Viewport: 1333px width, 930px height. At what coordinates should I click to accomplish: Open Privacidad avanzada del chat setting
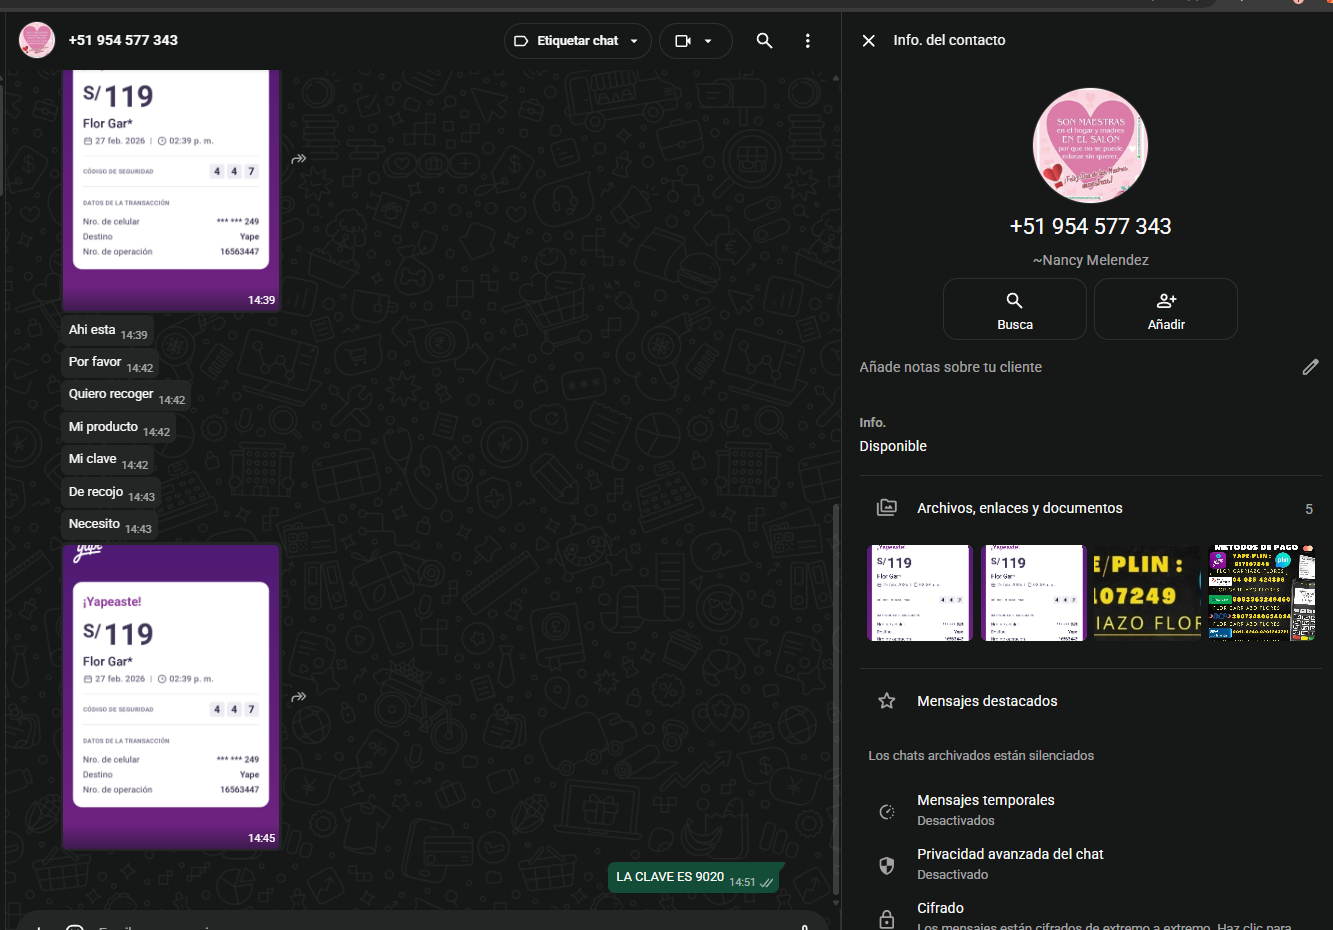pyautogui.click(x=1009, y=863)
